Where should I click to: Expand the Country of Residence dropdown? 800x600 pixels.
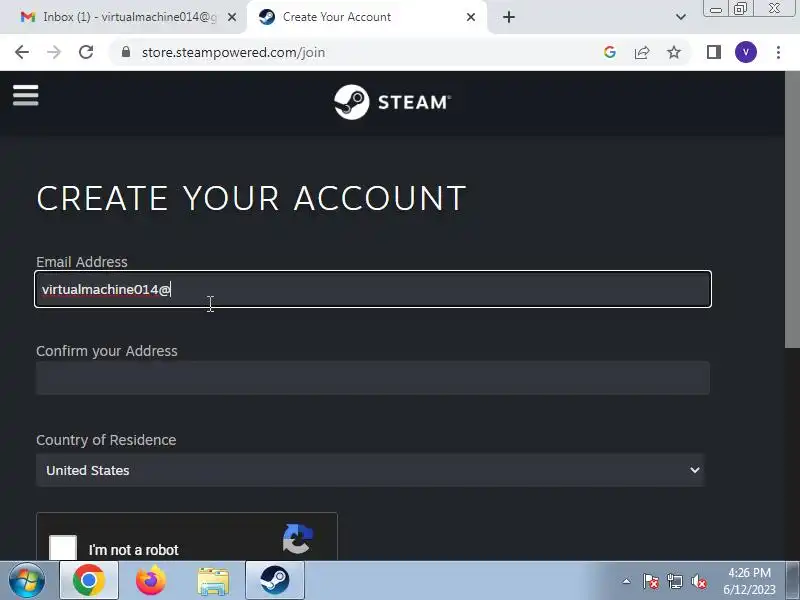pos(370,470)
